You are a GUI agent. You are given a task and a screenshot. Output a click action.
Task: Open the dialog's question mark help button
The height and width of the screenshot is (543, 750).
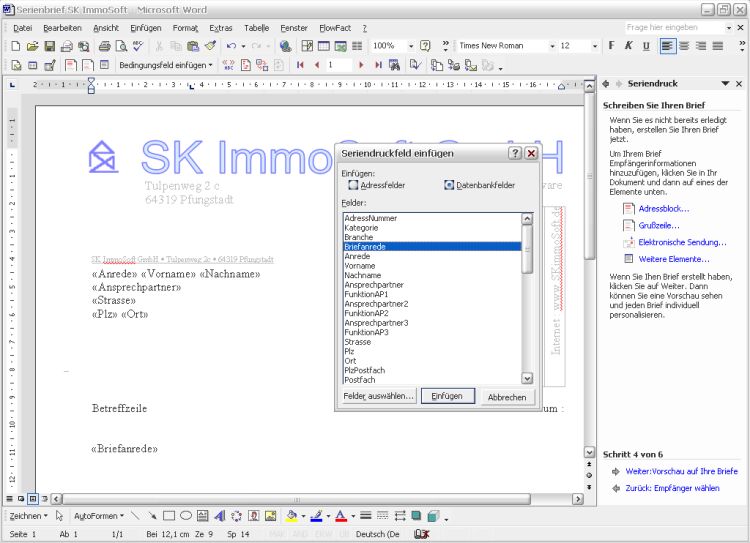click(x=515, y=154)
